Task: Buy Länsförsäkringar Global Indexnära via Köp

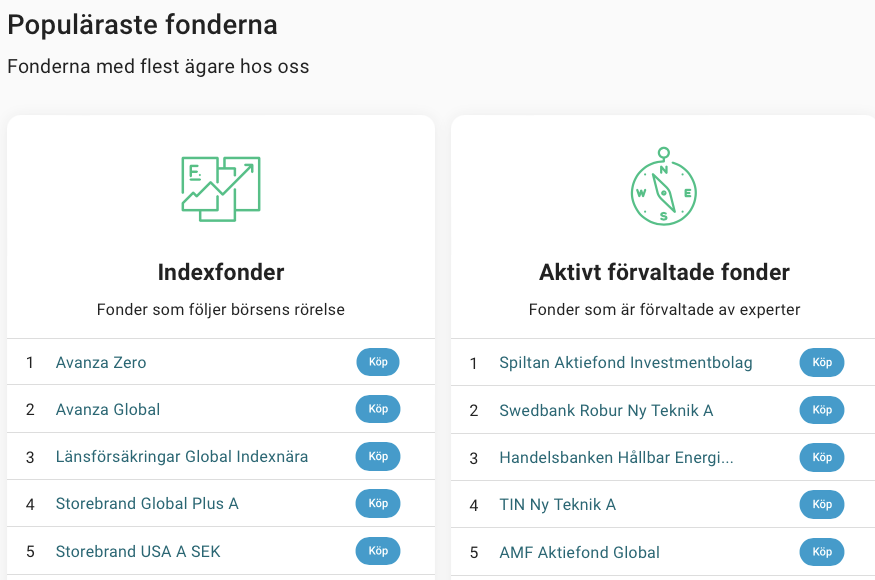Action: click(378, 456)
